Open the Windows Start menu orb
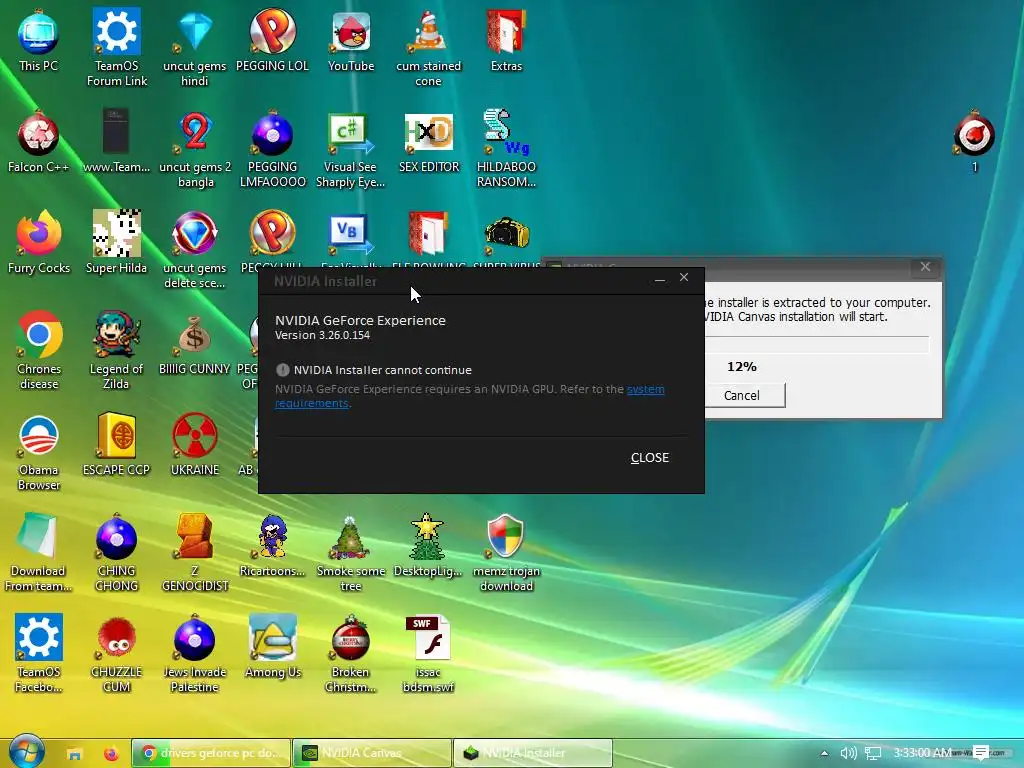Viewport: 1024px width, 768px height. (27, 752)
